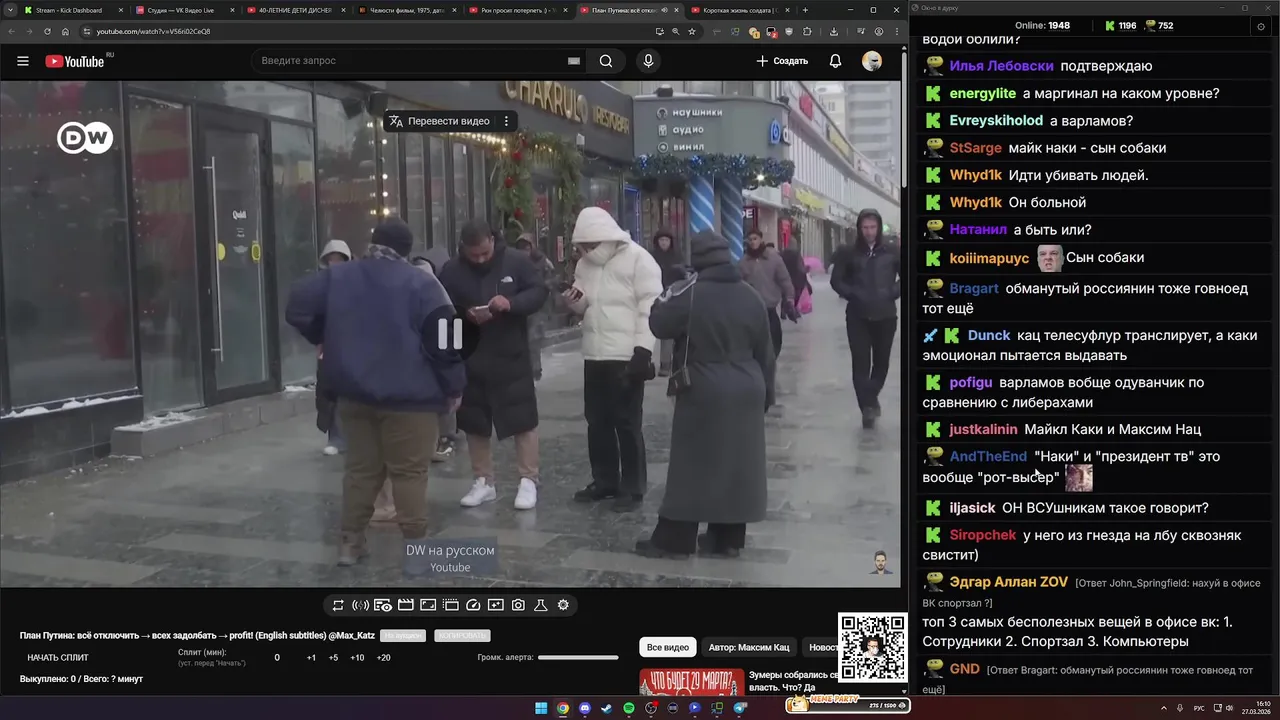Select the Автор: Максим Кац chip
This screenshot has height=720, width=1280.
749,648
